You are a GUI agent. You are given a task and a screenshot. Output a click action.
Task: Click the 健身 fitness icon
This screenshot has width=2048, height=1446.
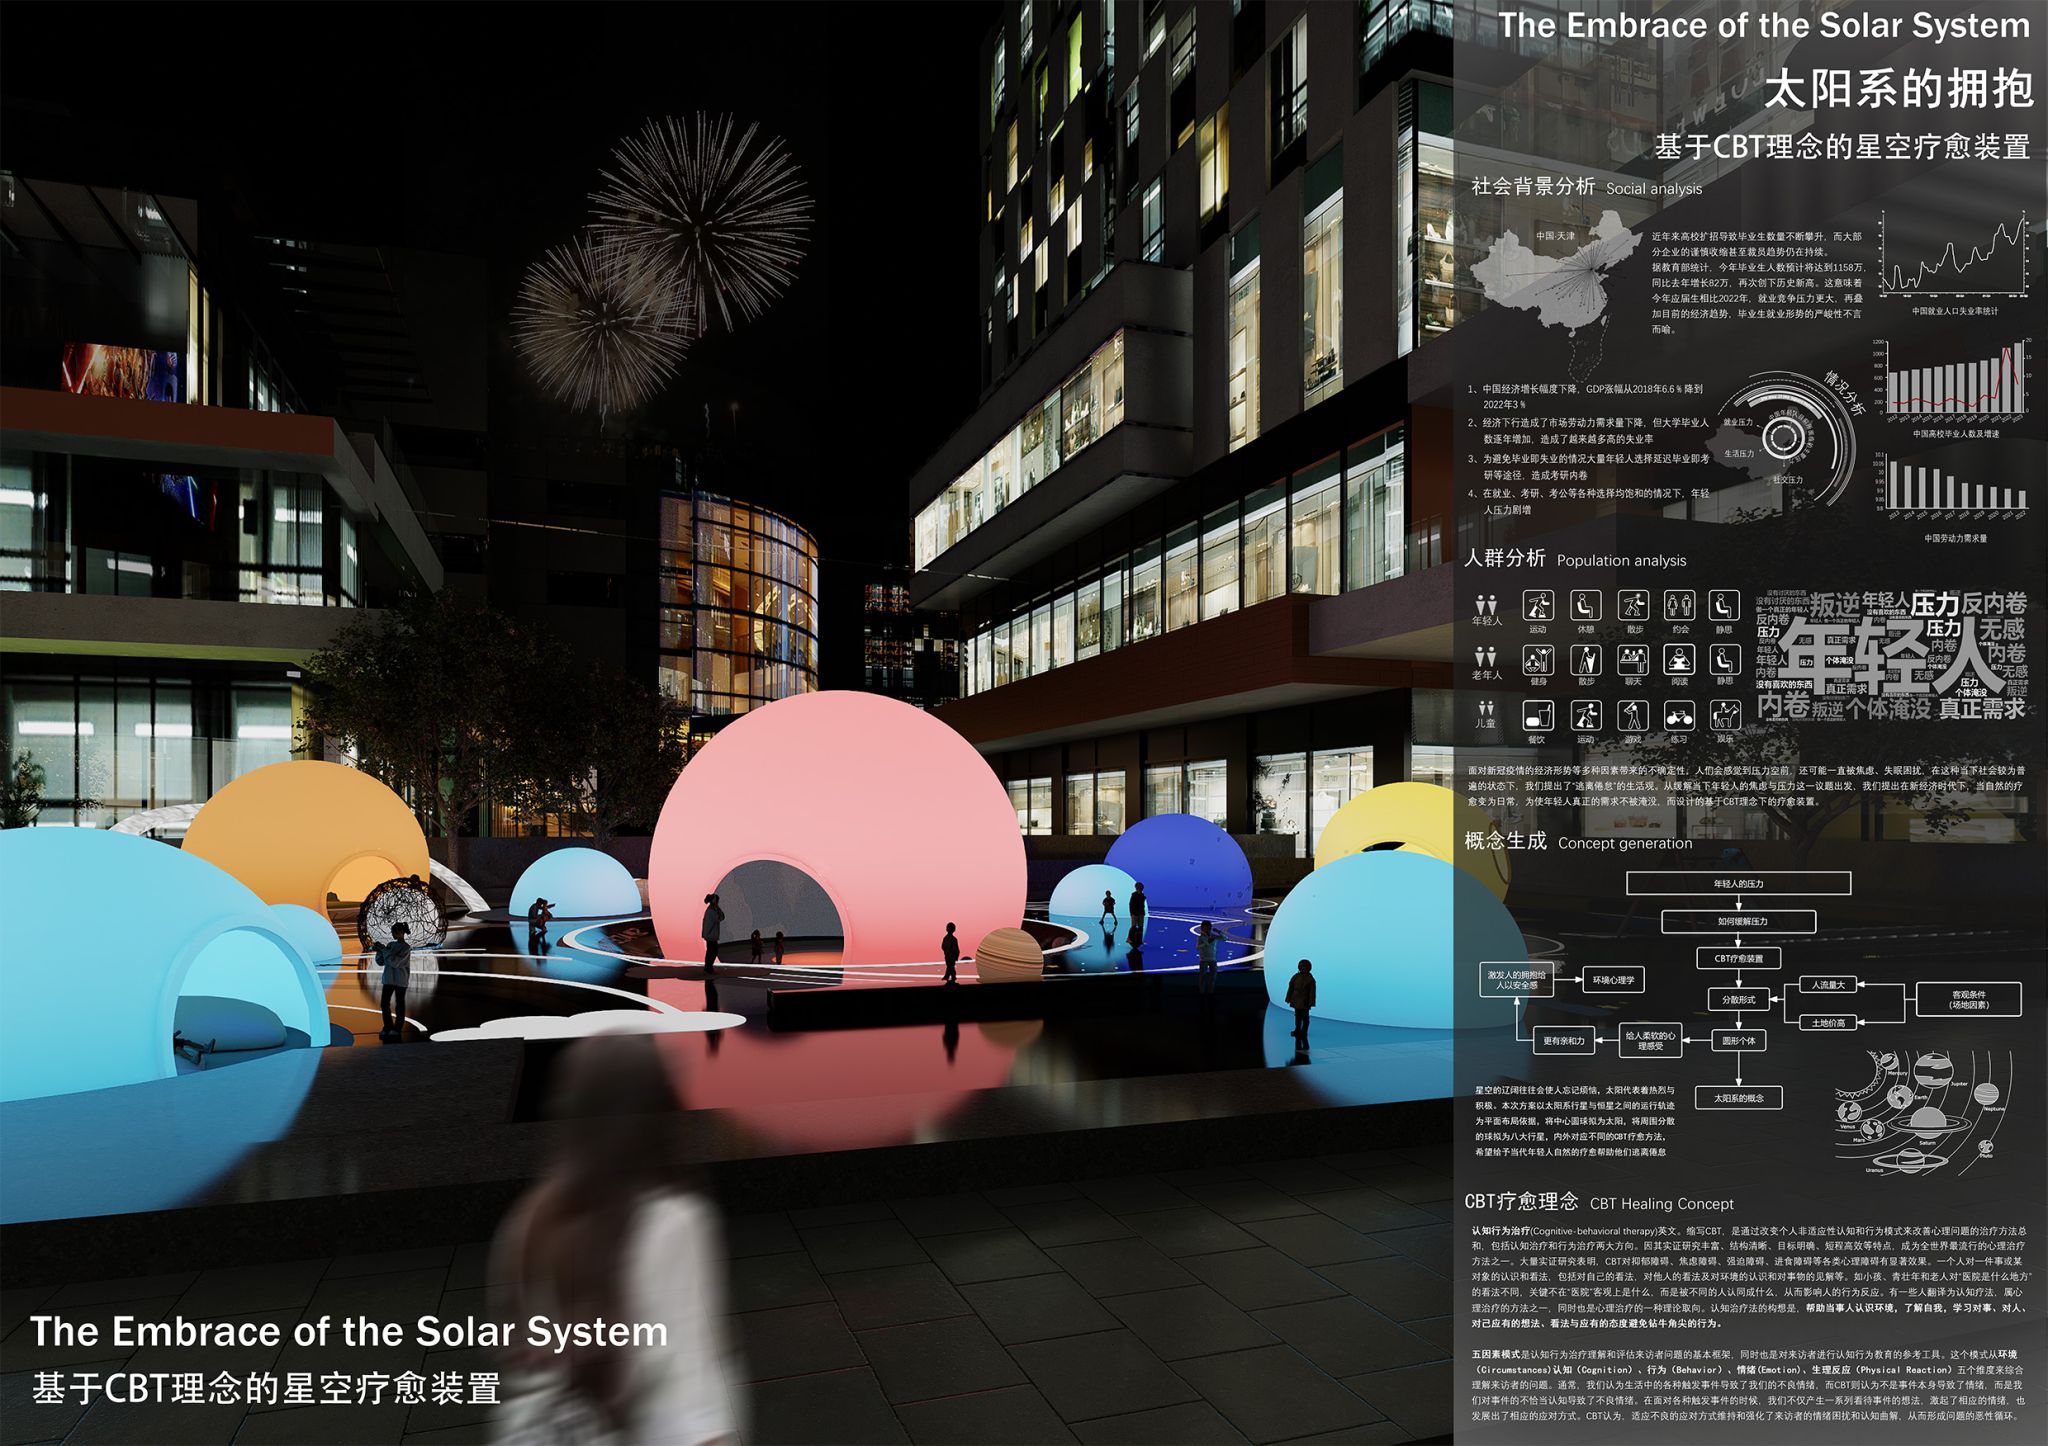point(1537,660)
